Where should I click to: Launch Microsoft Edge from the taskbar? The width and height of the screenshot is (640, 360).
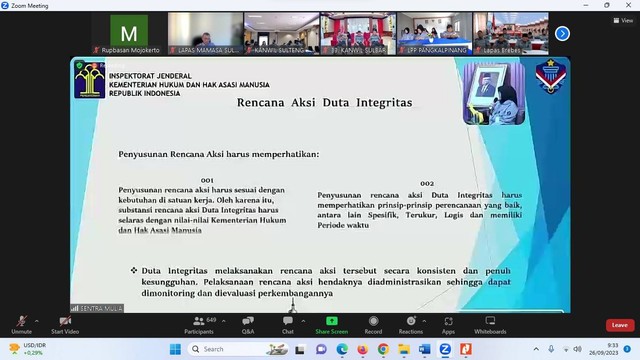[x=342, y=349]
